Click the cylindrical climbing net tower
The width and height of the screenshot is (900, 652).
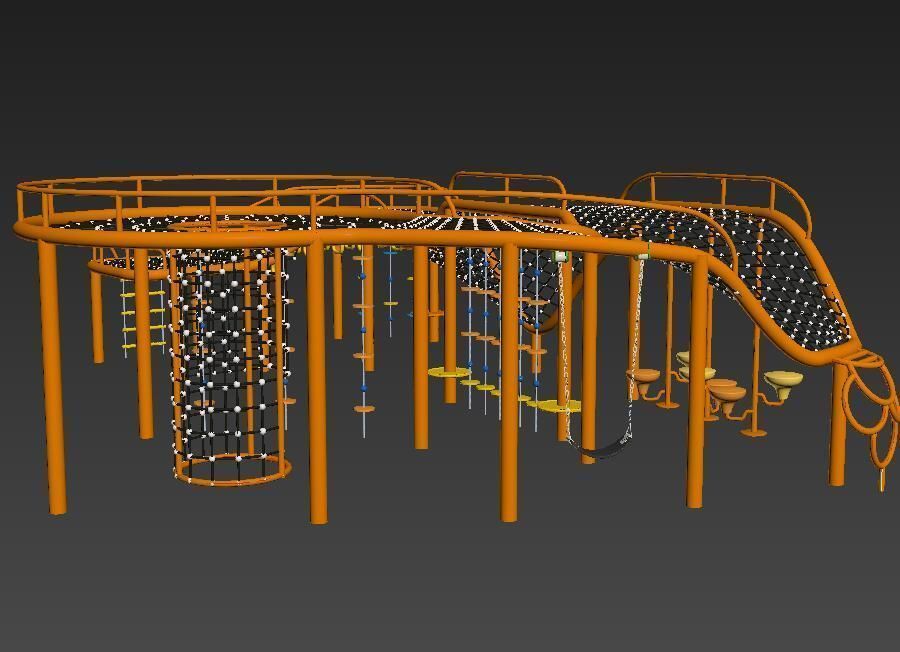[229, 360]
